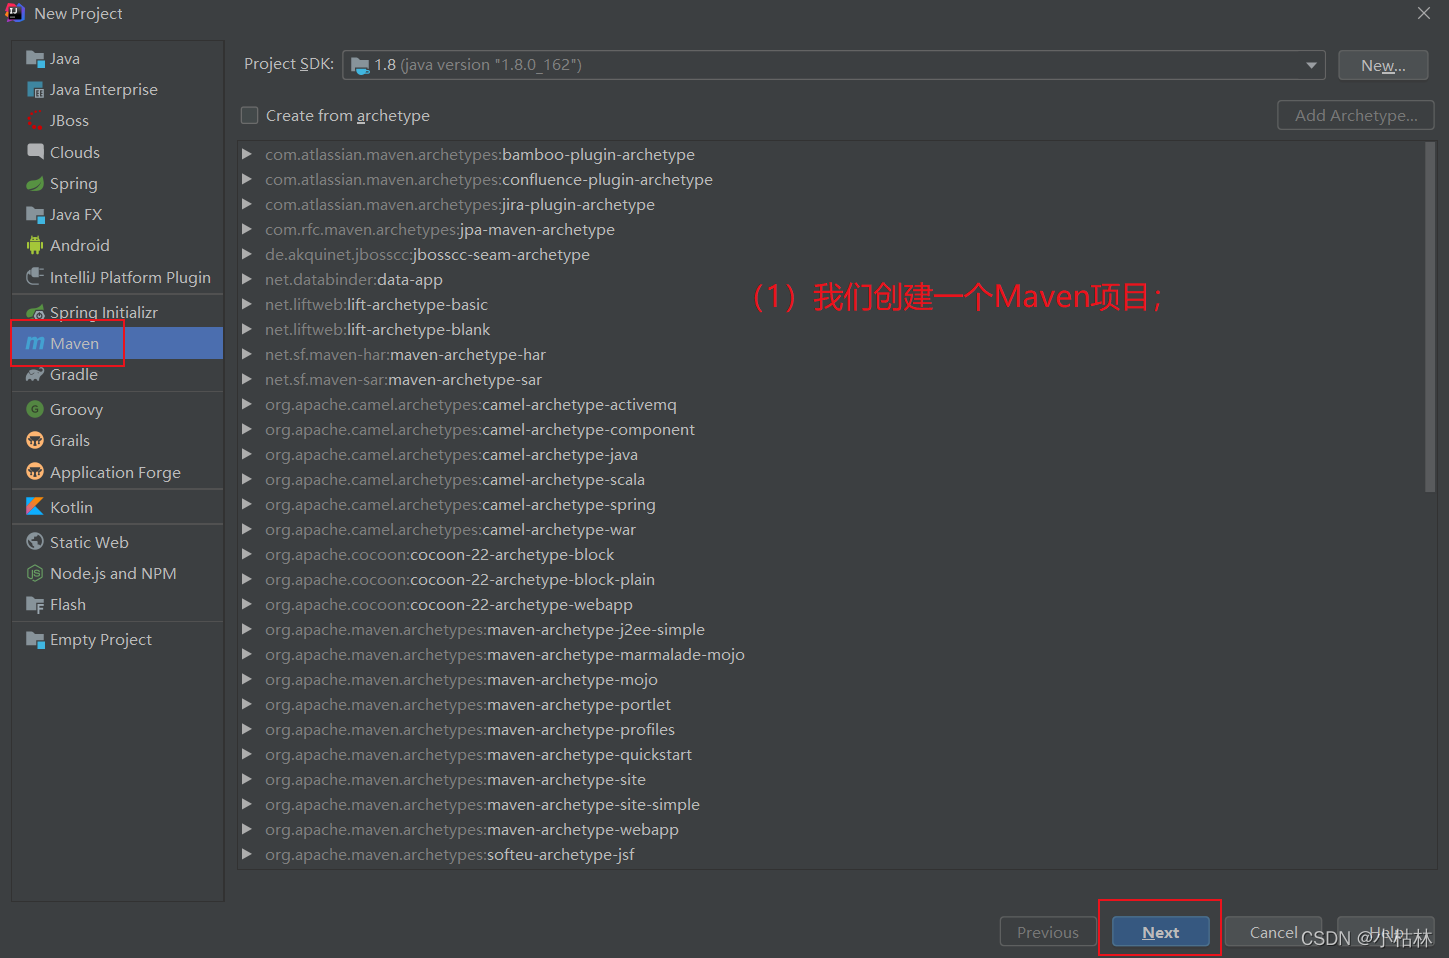Image resolution: width=1449 pixels, height=958 pixels.
Task: Select Empty Project type
Action: click(x=118, y=640)
